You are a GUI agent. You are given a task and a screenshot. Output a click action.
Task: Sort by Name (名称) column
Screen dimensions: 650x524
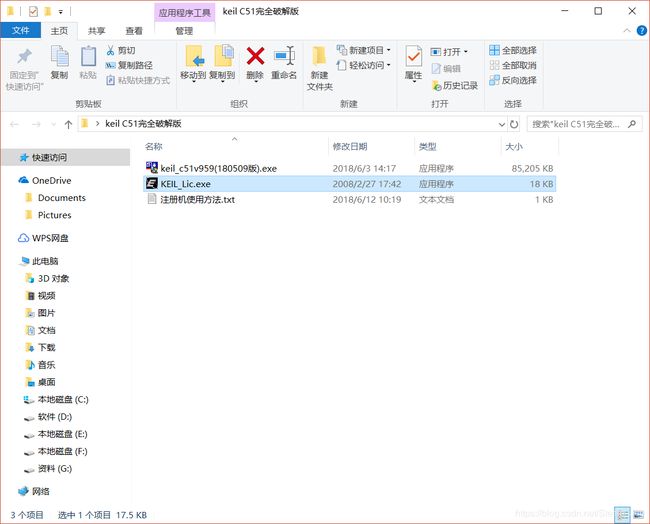tap(153, 146)
